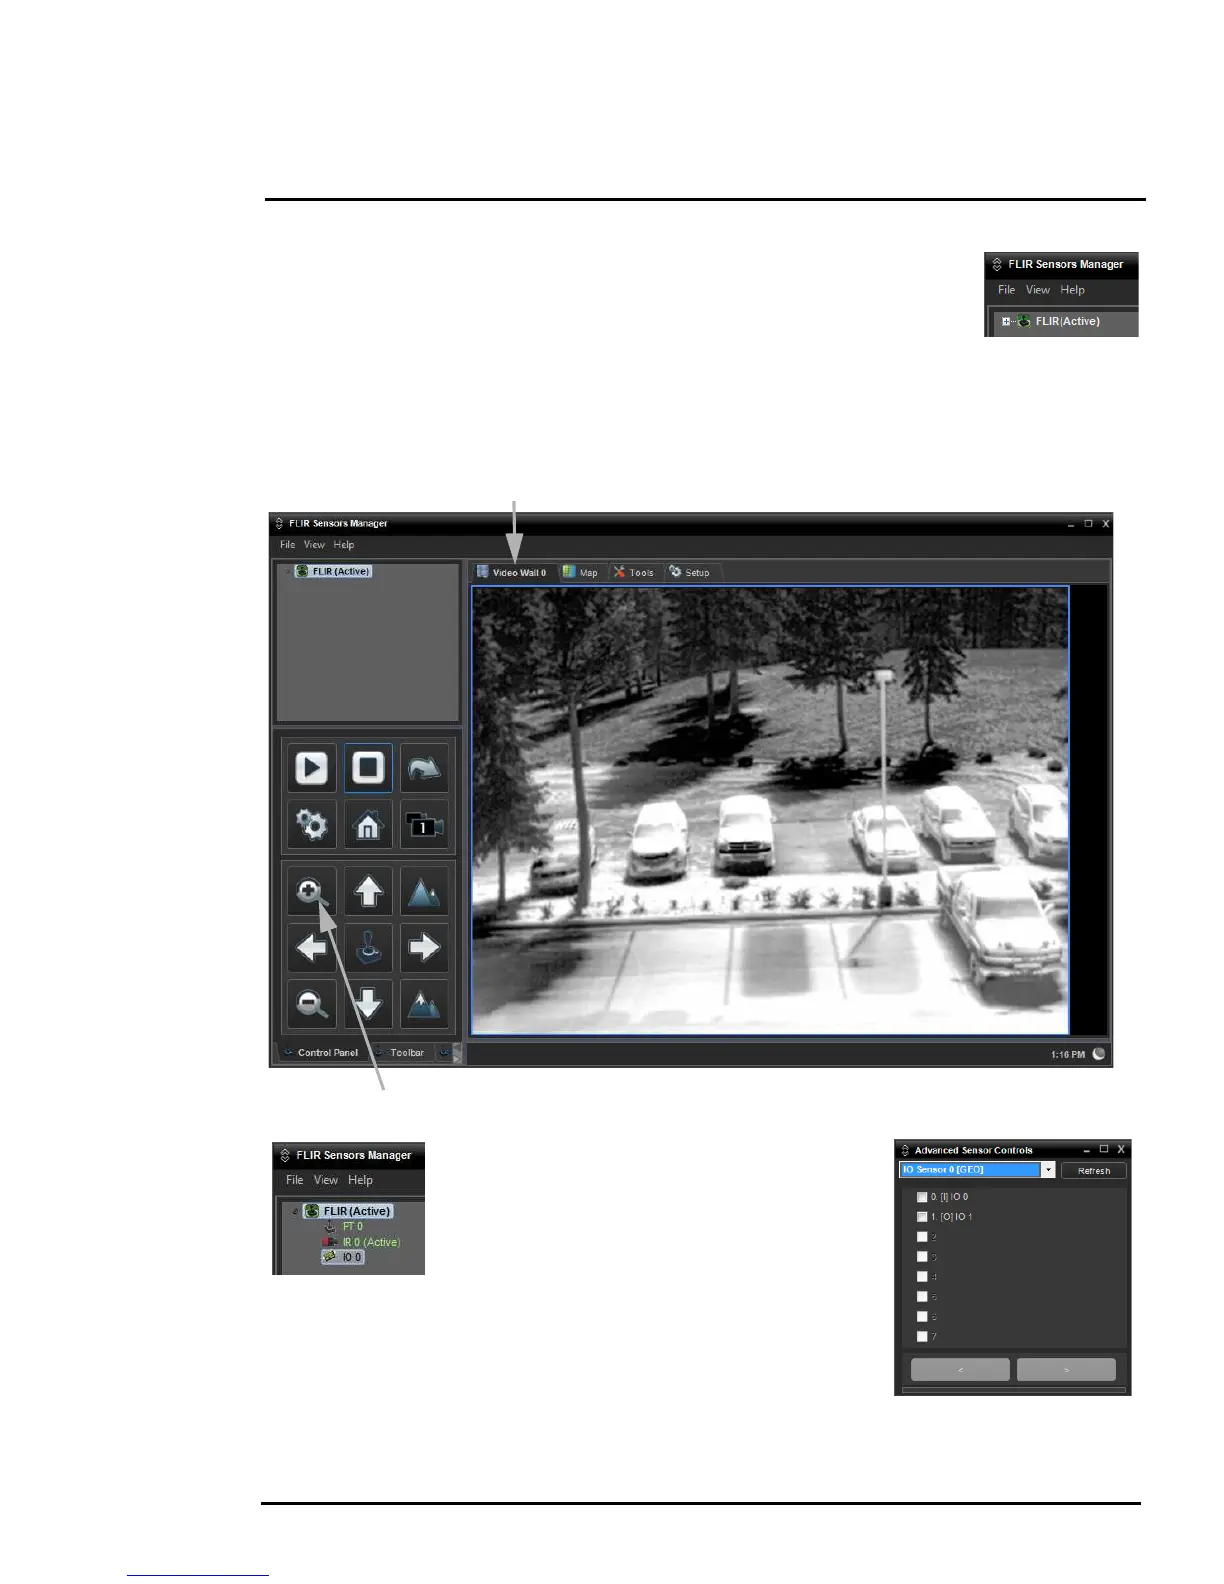Click the < previous button in Advanced Sensor Controls
Screen dimensions: 1224x1584
coord(960,1369)
